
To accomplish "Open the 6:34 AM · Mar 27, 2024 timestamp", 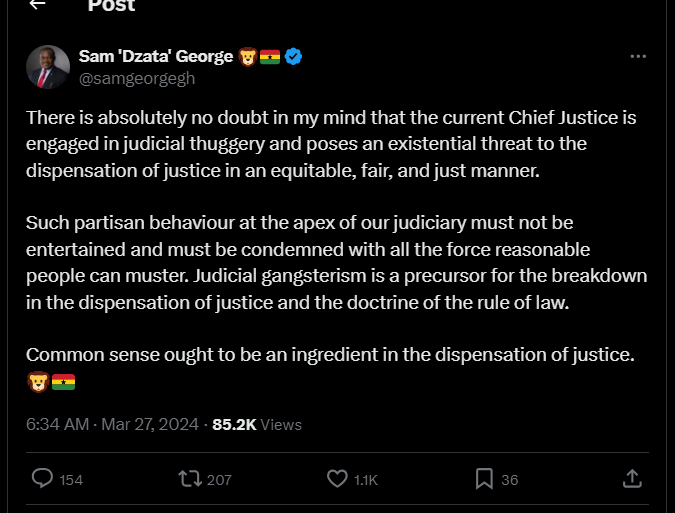I will 111,424.
